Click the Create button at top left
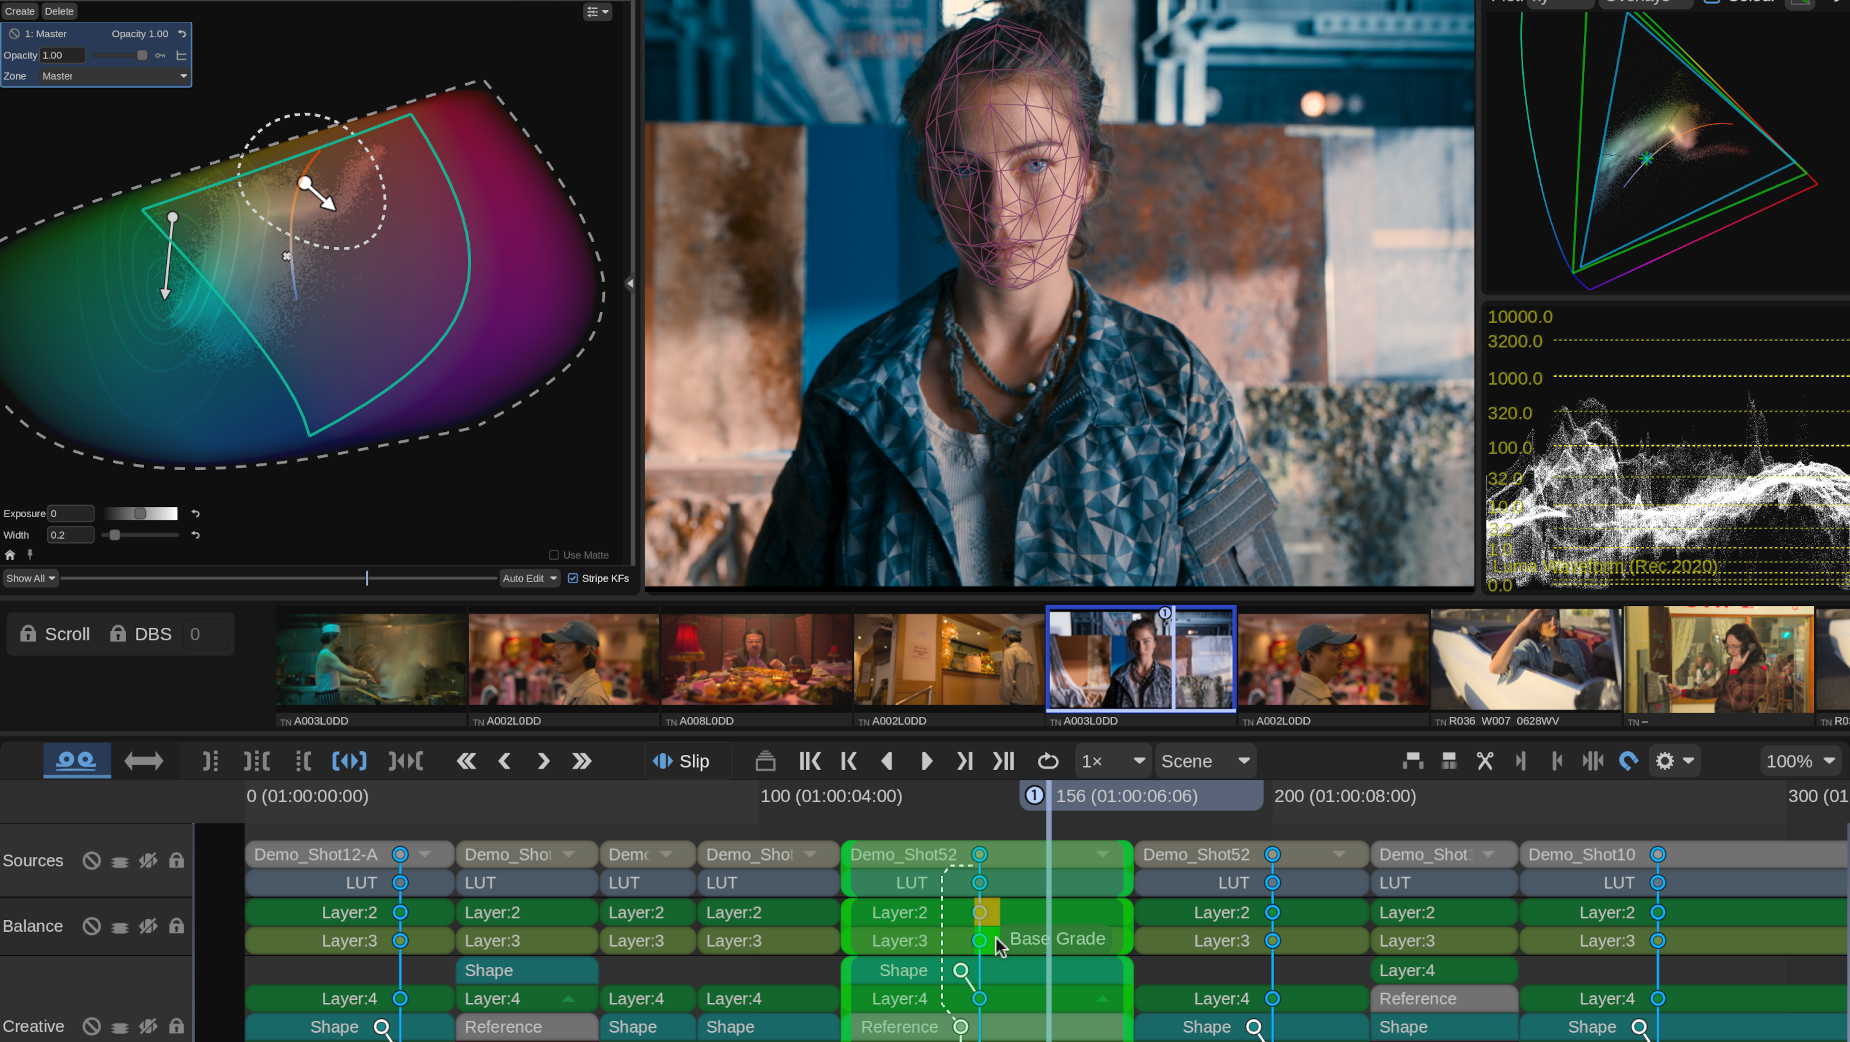Image resolution: width=1850 pixels, height=1042 pixels. pyautogui.click(x=20, y=11)
